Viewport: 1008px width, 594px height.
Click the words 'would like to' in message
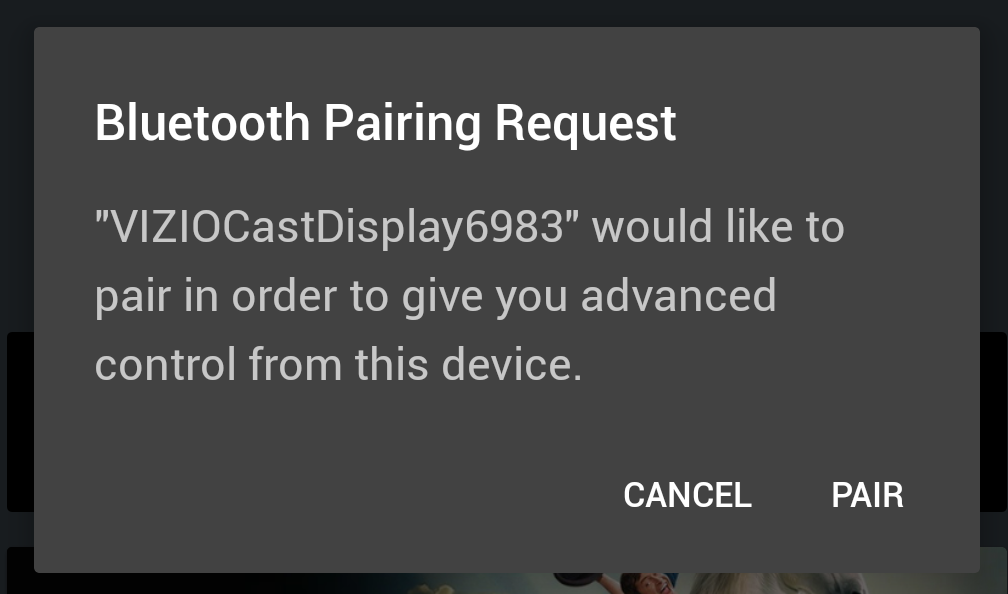pyautogui.click(x=717, y=227)
